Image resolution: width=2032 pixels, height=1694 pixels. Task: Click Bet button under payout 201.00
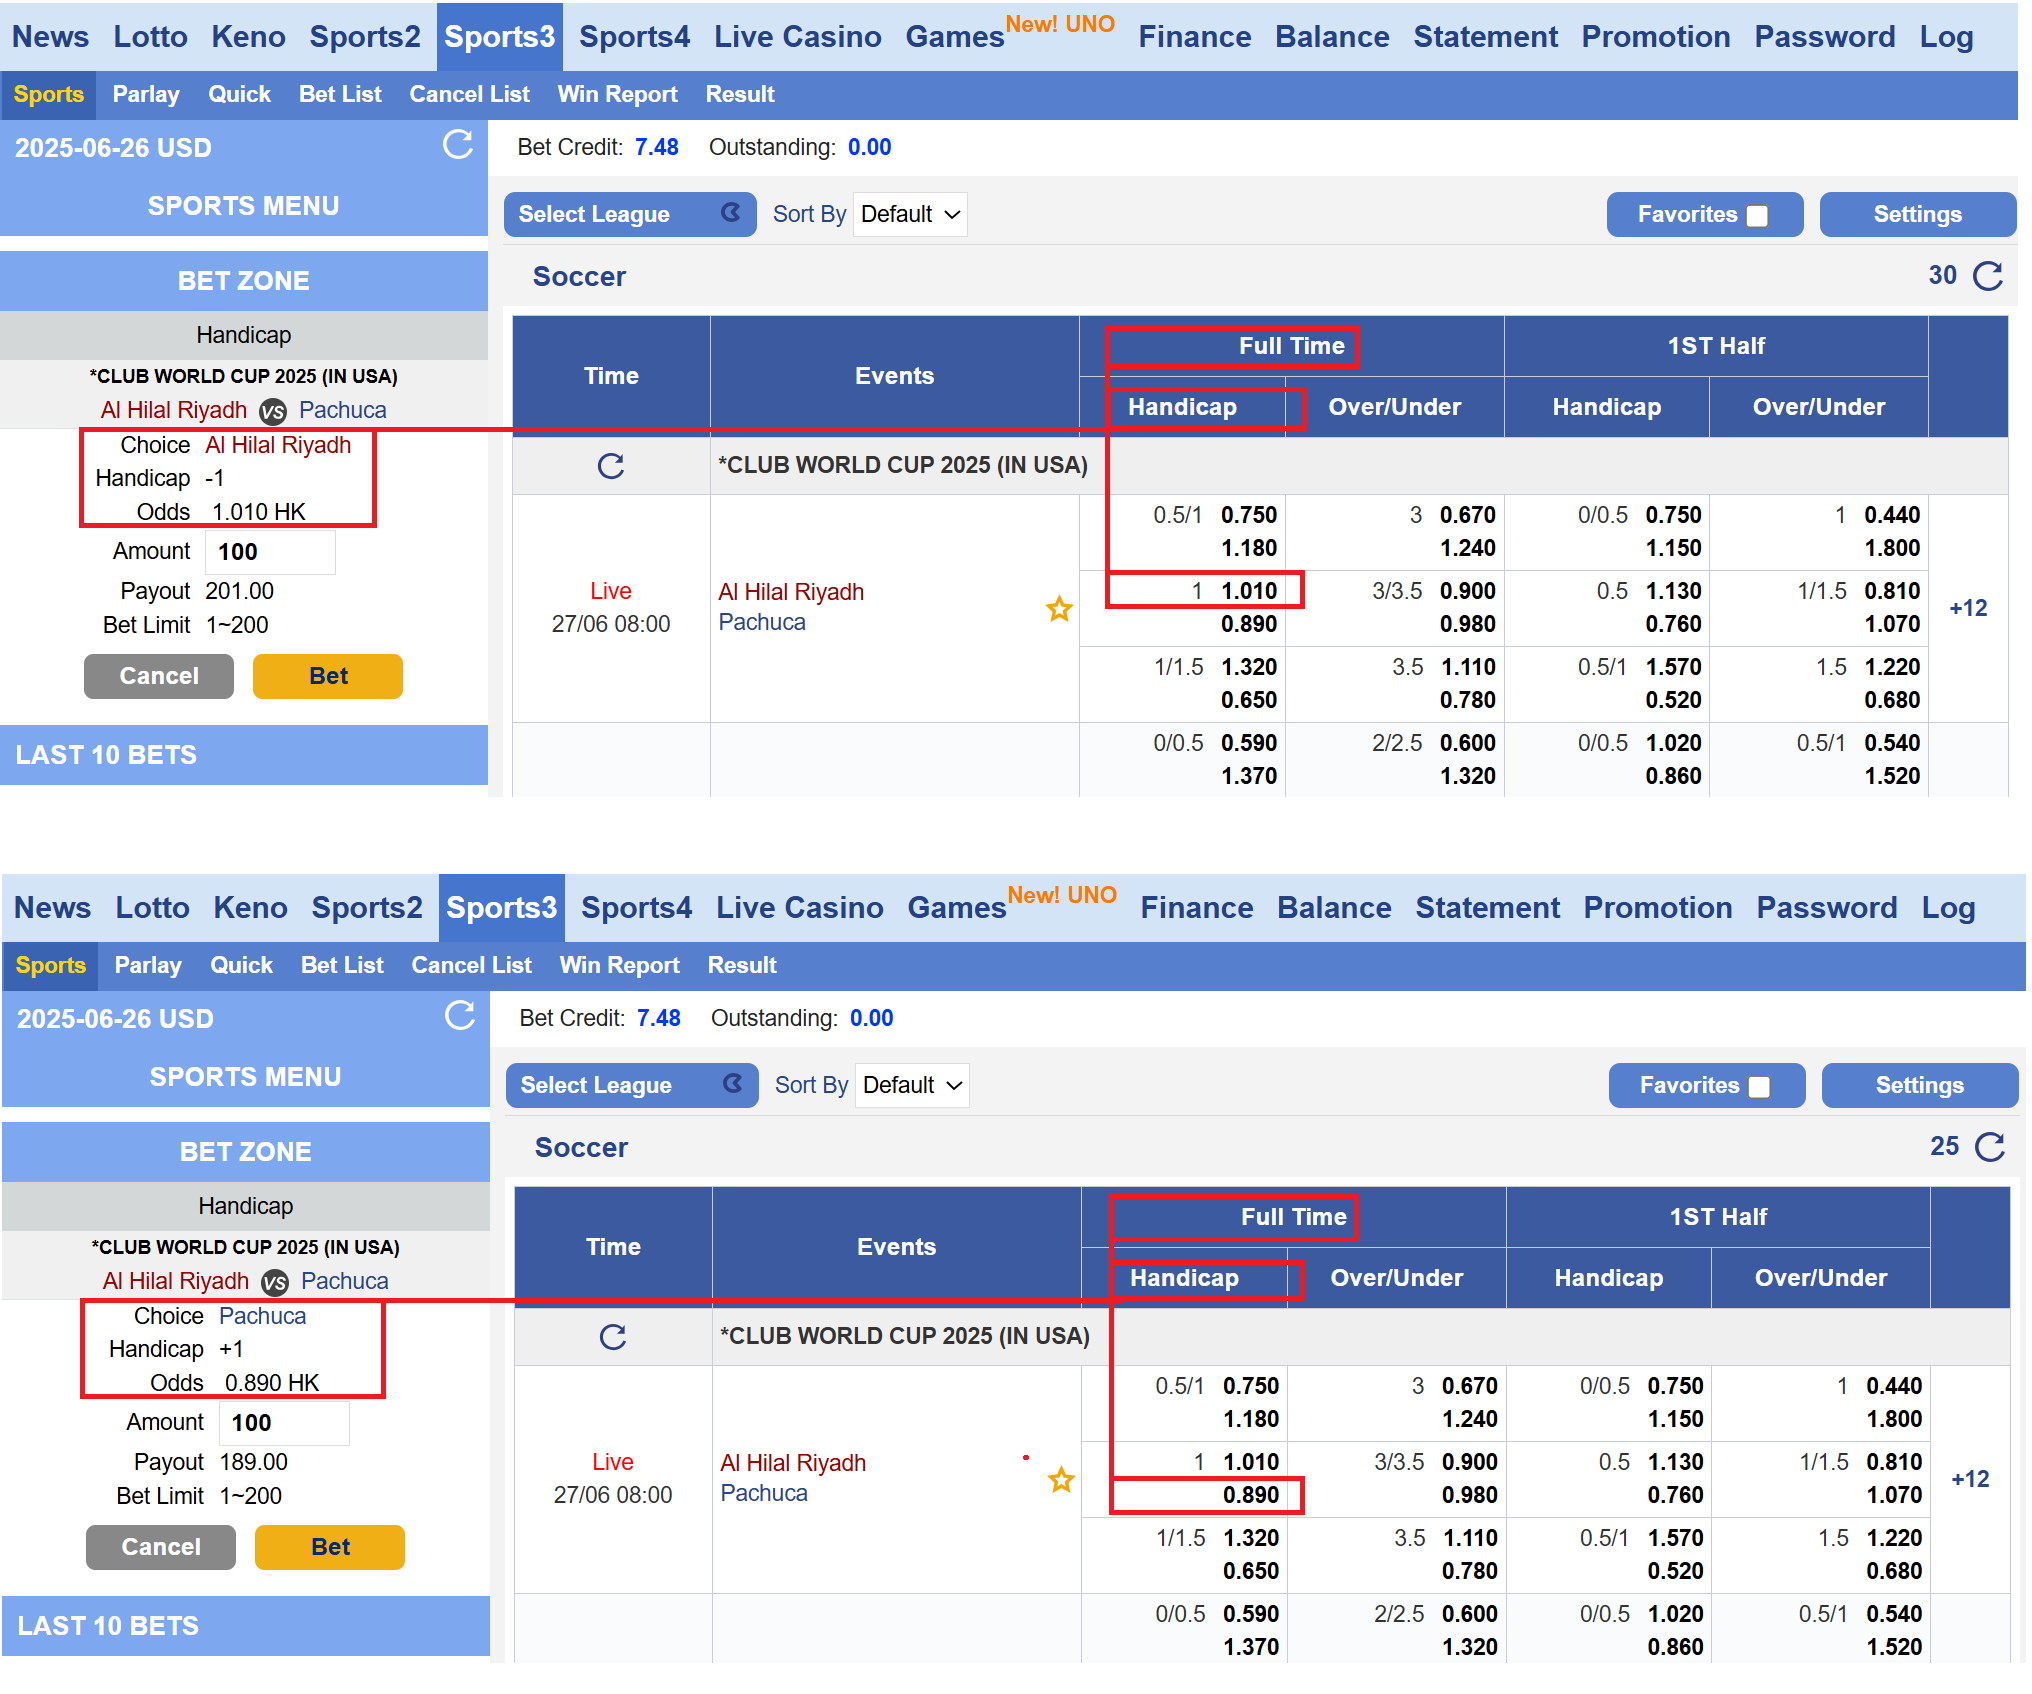point(328,676)
